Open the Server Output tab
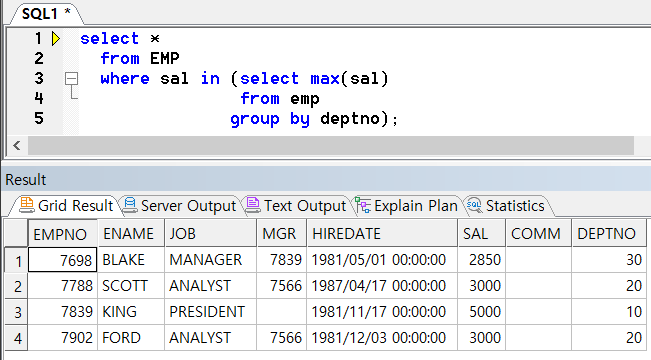 pyautogui.click(x=180, y=206)
